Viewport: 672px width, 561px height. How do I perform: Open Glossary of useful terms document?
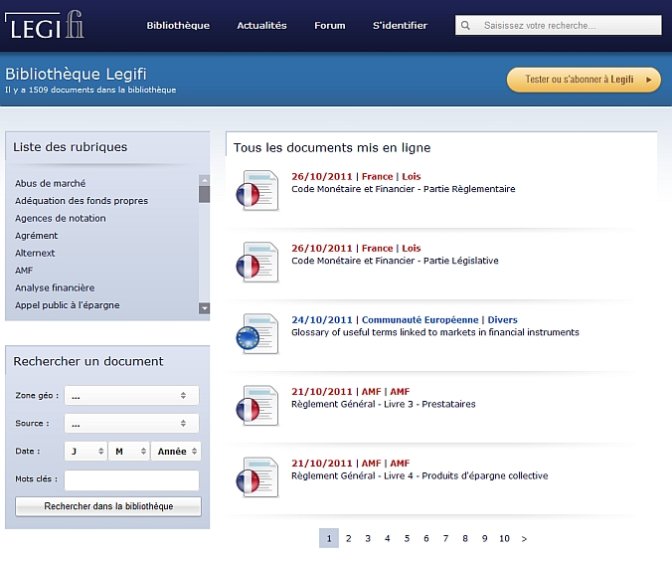(x=435, y=332)
